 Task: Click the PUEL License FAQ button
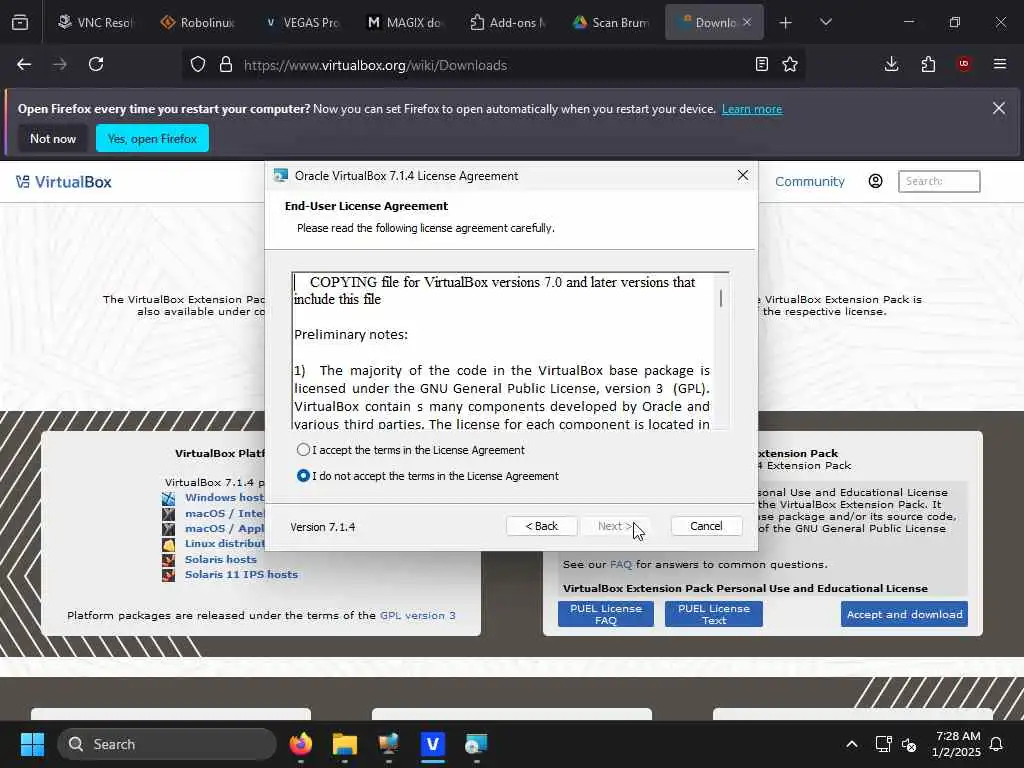[605, 614]
